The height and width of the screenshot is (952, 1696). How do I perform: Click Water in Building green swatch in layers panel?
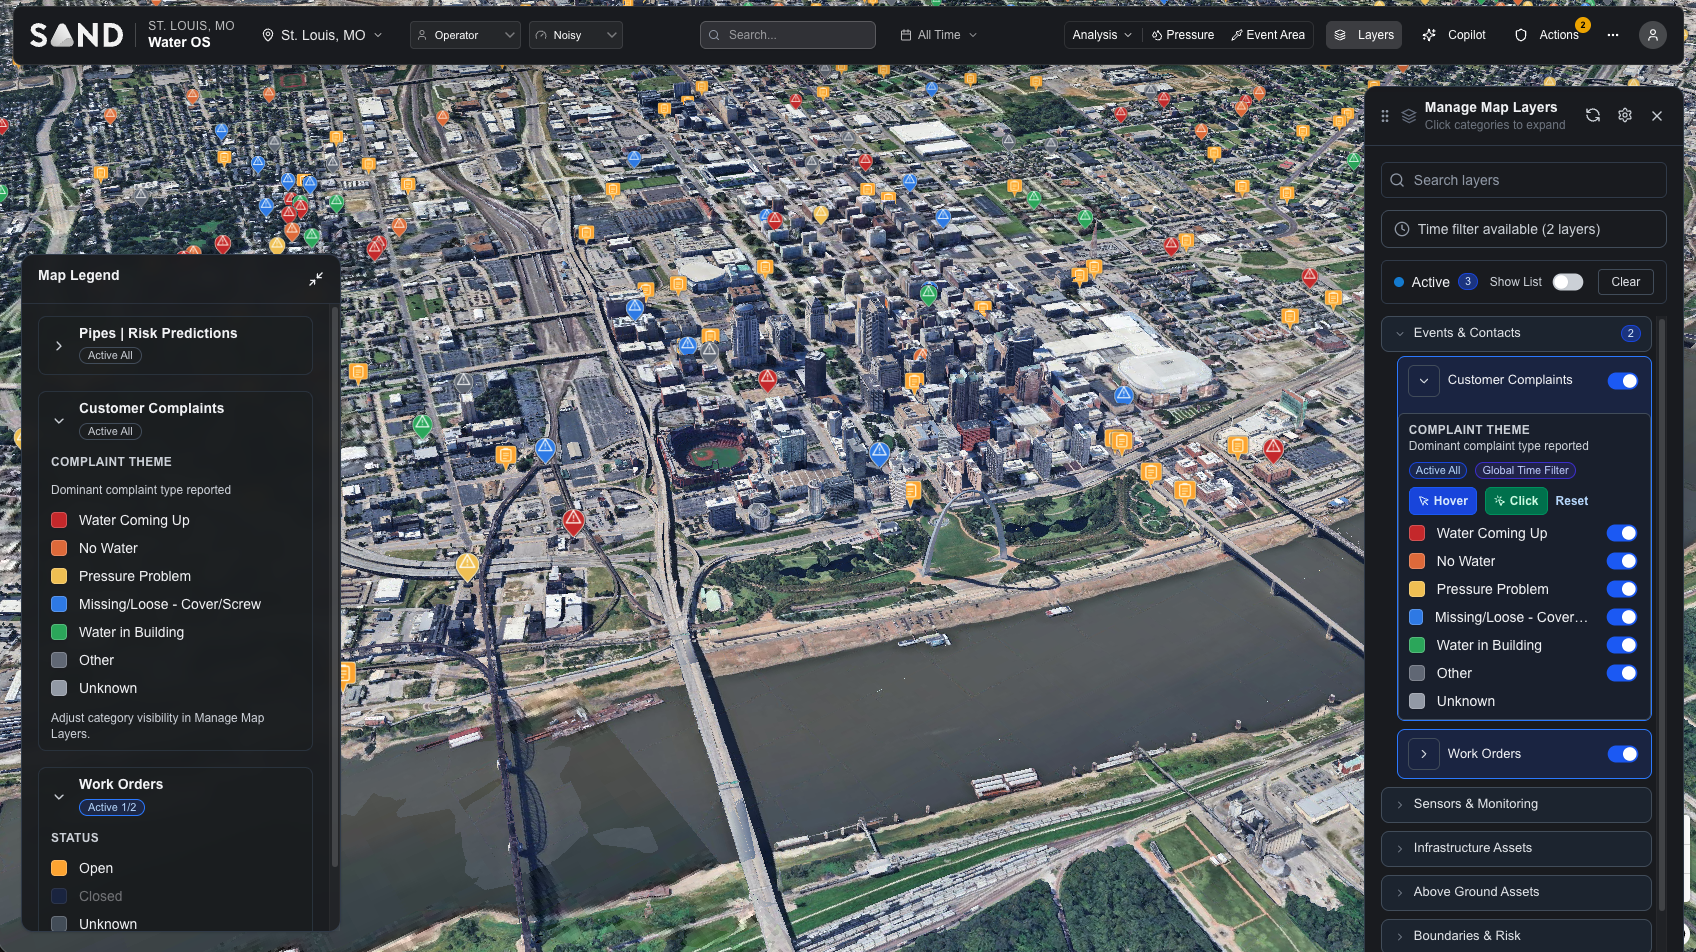1417,645
